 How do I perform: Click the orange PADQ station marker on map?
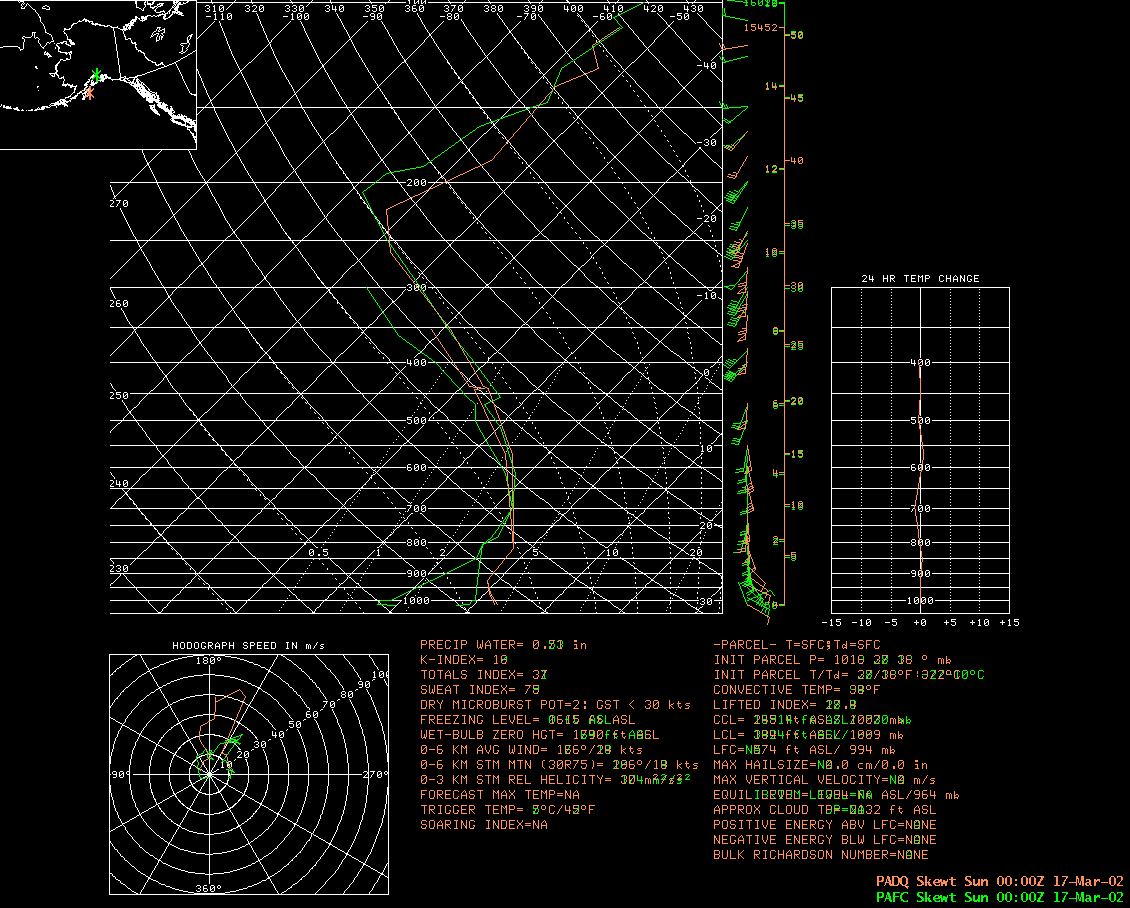click(89, 92)
